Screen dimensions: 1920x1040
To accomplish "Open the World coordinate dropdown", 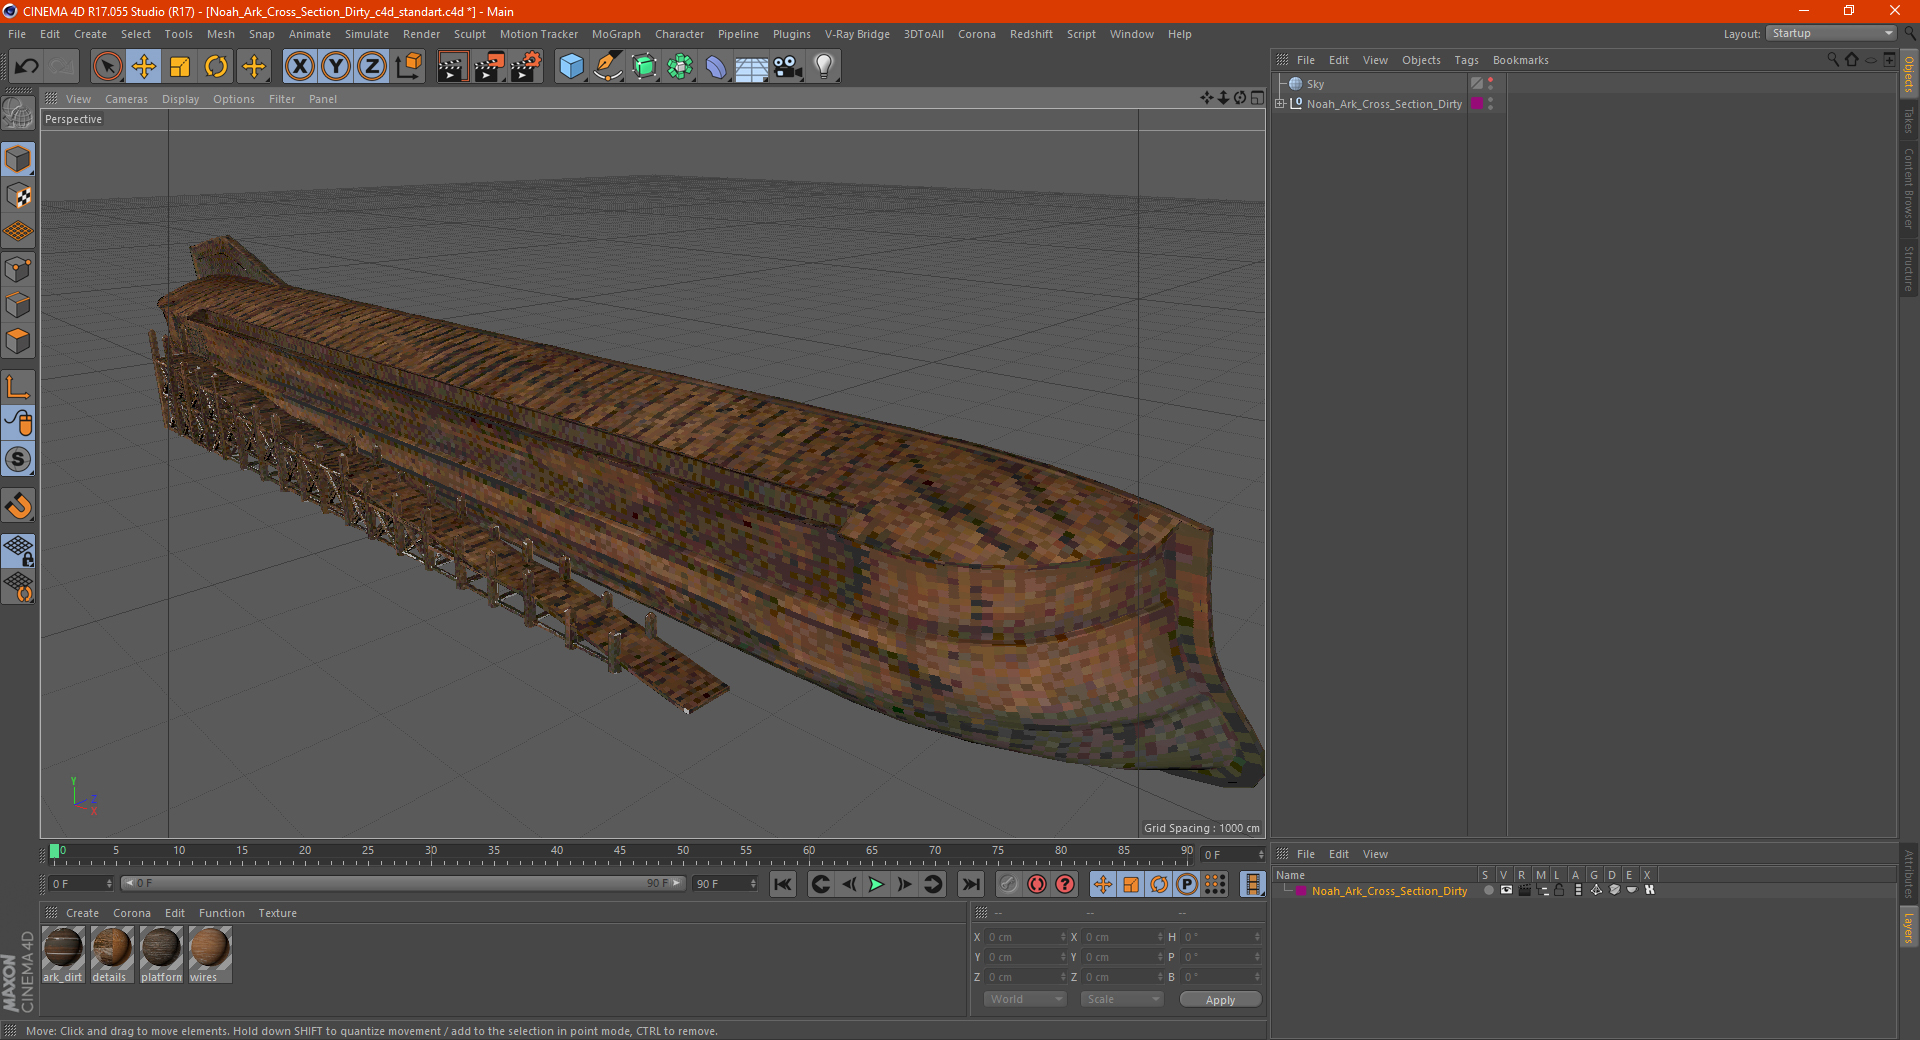I will [x=1025, y=999].
